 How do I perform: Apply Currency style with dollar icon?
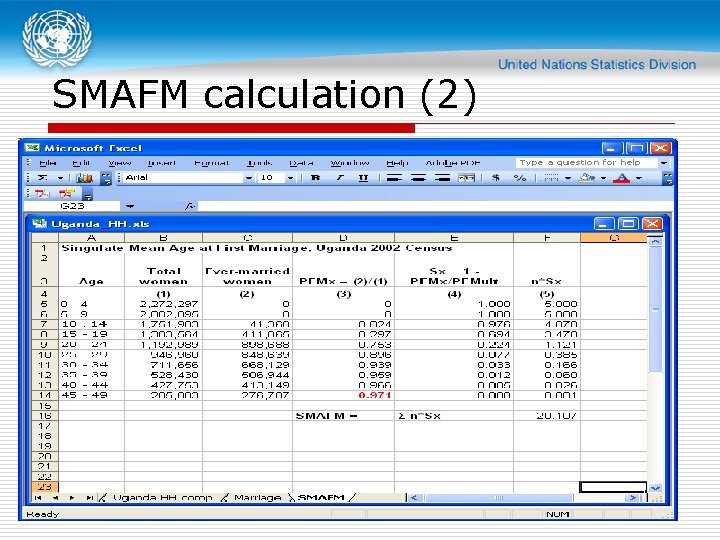pyautogui.click(x=495, y=178)
